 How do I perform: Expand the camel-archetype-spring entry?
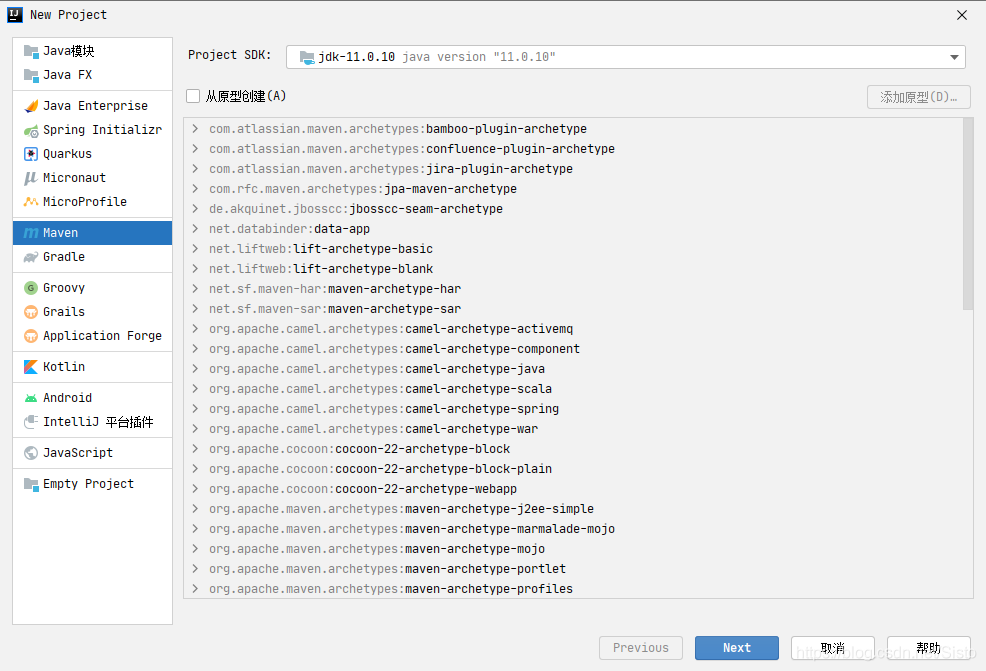[x=195, y=409]
